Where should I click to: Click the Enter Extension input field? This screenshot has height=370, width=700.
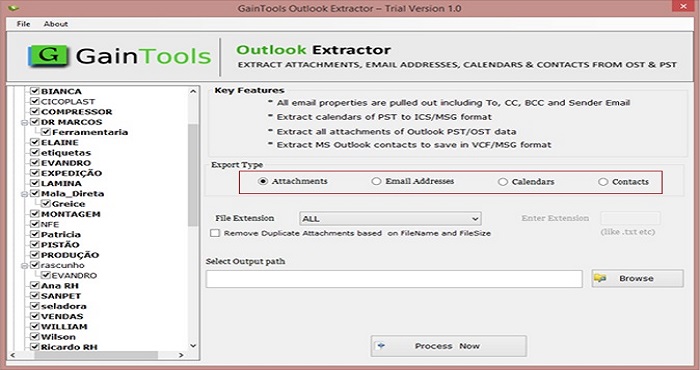pos(630,218)
